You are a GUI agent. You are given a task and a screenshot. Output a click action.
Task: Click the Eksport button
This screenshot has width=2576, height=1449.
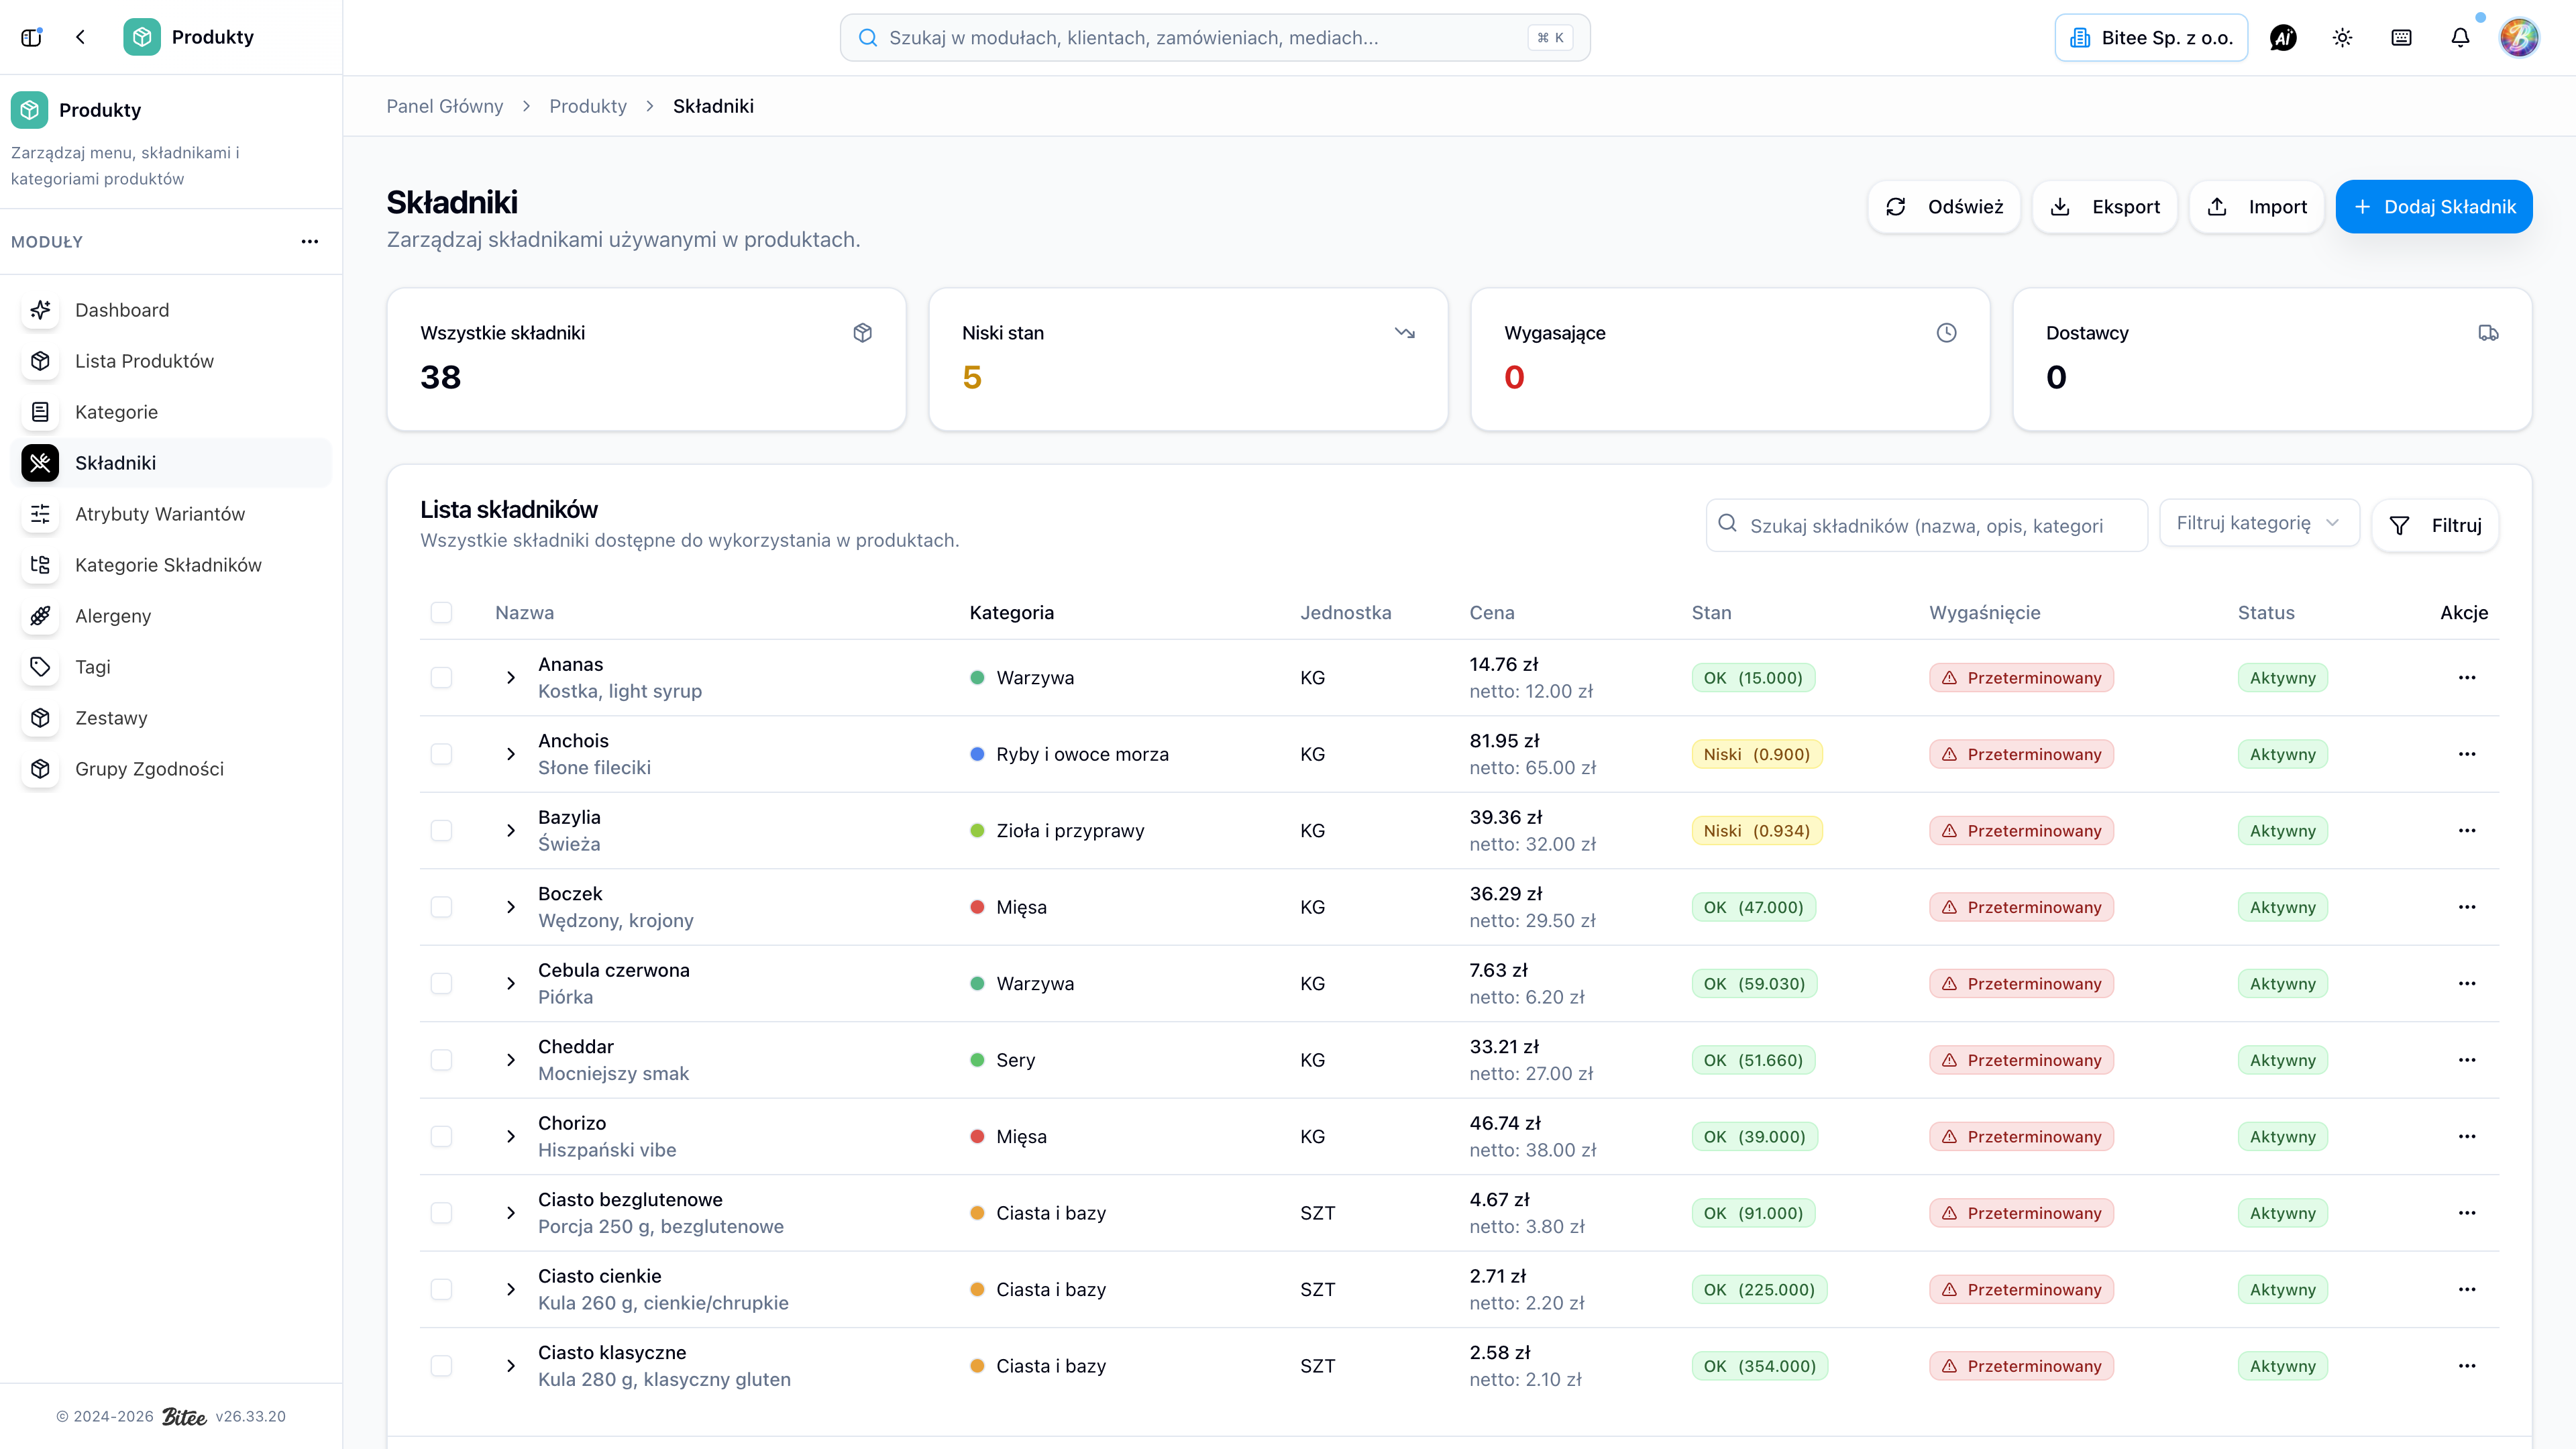point(2105,207)
